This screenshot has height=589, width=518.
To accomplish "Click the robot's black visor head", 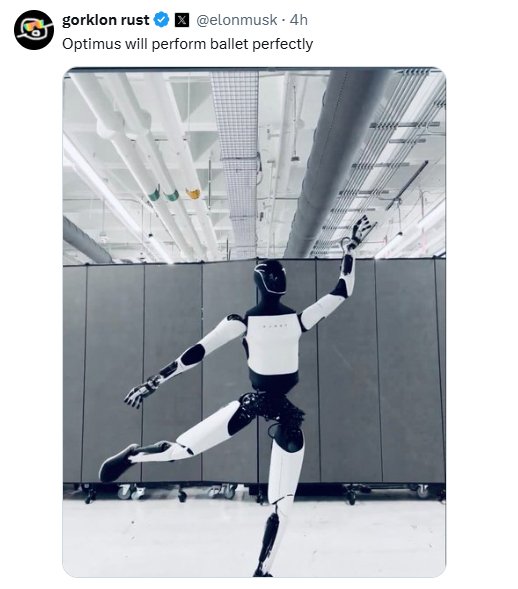I will pyautogui.click(x=270, y=276).
